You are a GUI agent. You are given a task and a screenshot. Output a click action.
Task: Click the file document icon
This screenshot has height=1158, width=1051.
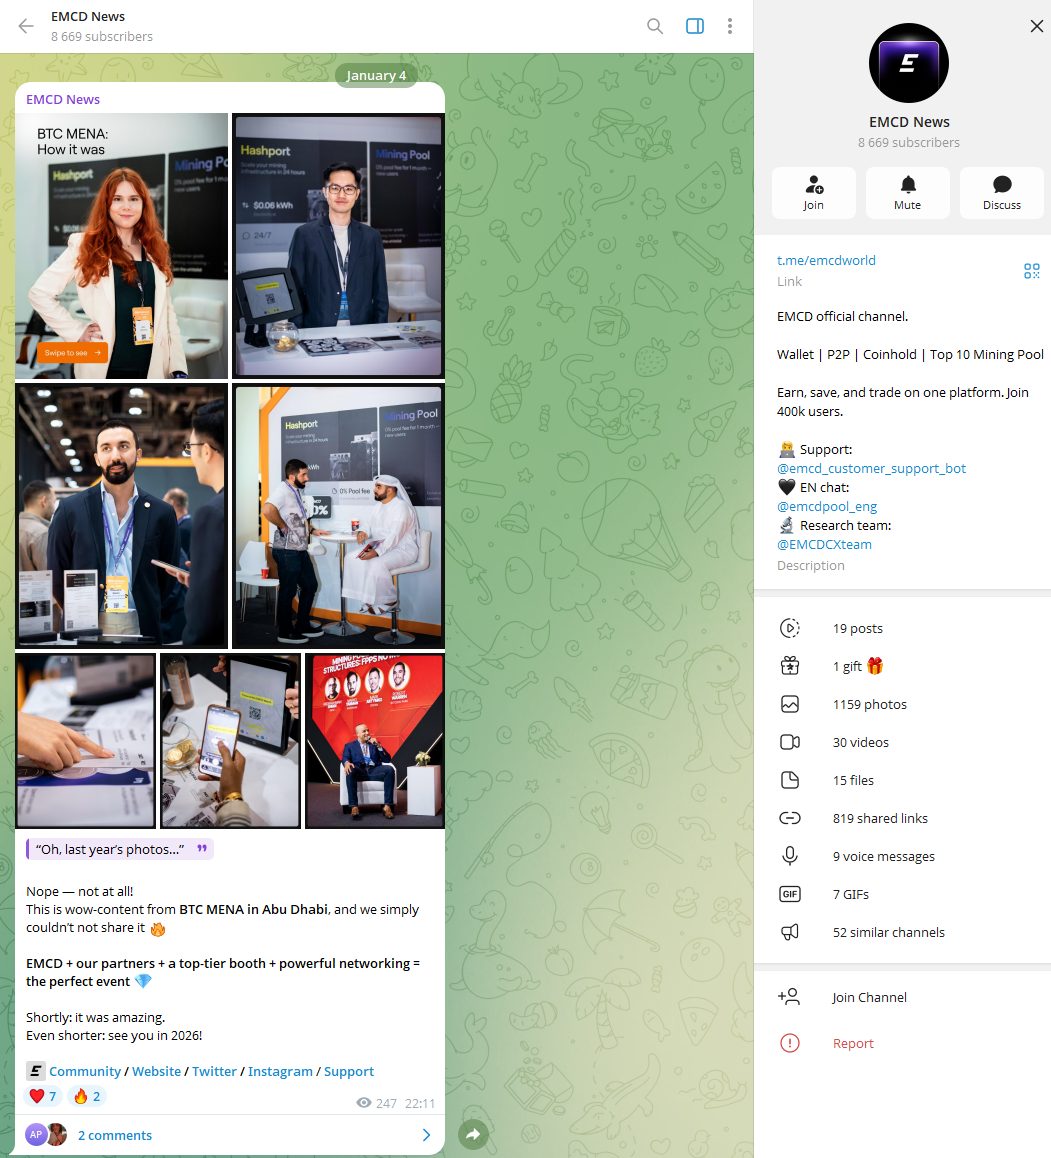[790, 781]
